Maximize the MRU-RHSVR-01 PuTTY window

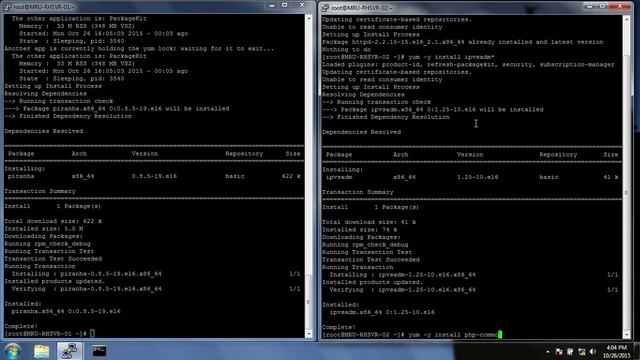[x=284, y=5]
